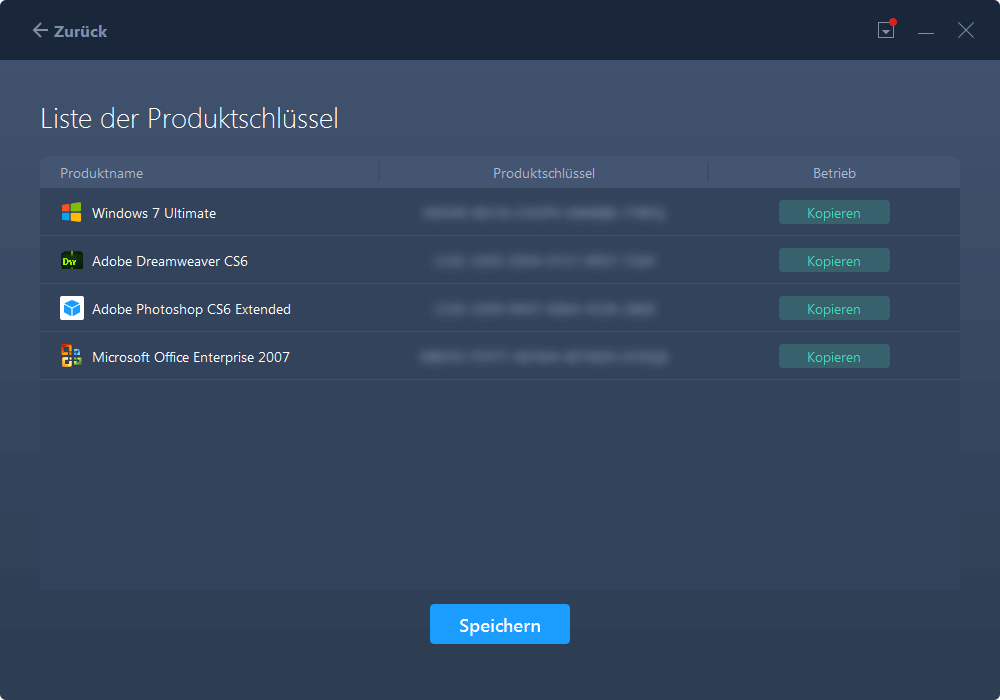
Task: Select the blurred Microsoft Office key text
Action: click(x=544, y=357)
